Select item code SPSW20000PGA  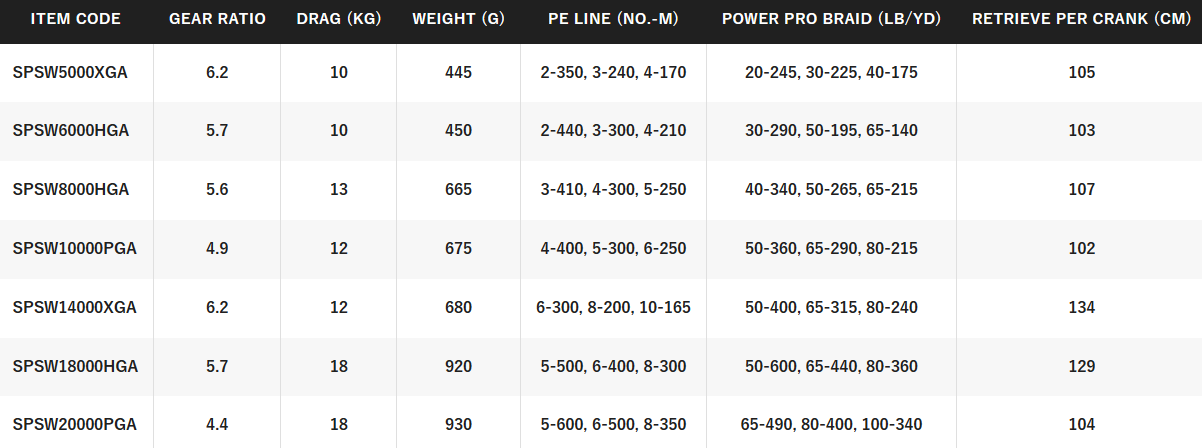(75, 425)
